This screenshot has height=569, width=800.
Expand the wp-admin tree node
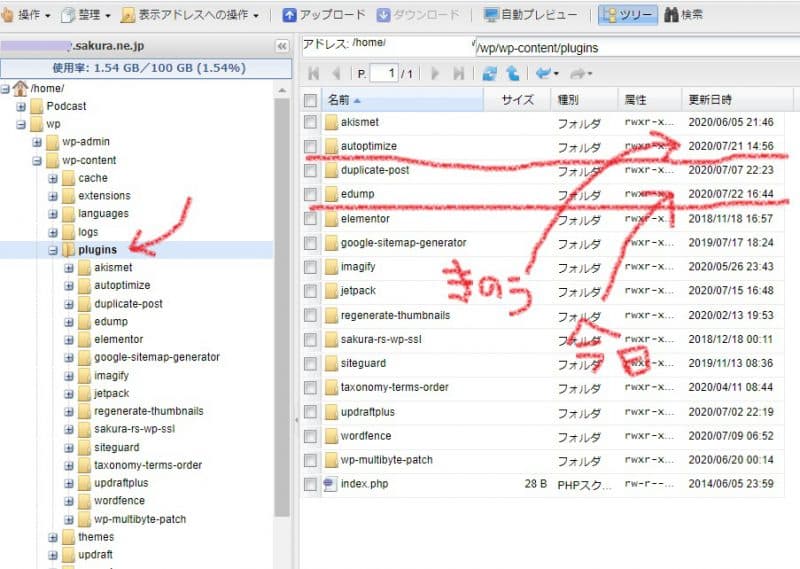pyautogui.click(x=38, y=142)
